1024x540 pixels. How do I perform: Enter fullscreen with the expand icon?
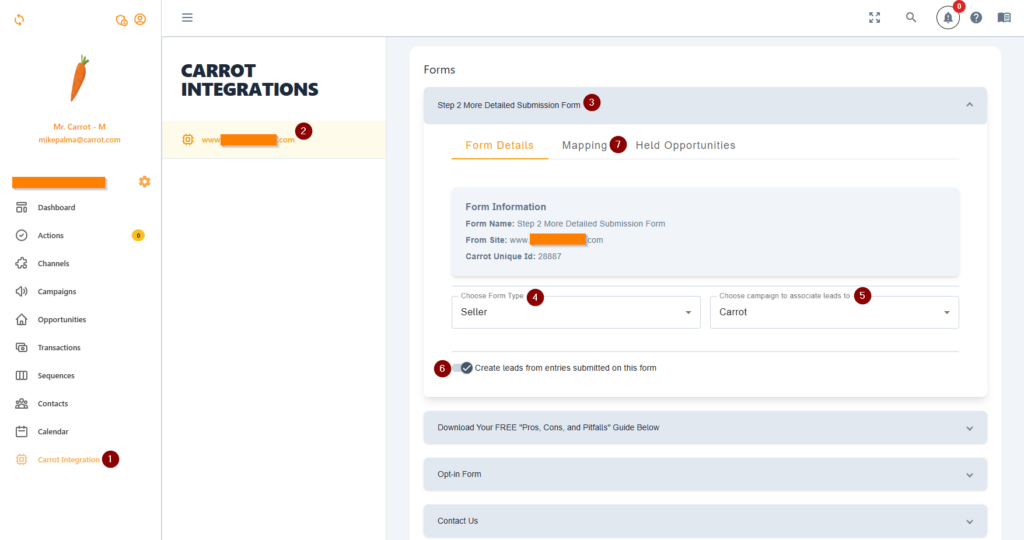tap(874, 18)
